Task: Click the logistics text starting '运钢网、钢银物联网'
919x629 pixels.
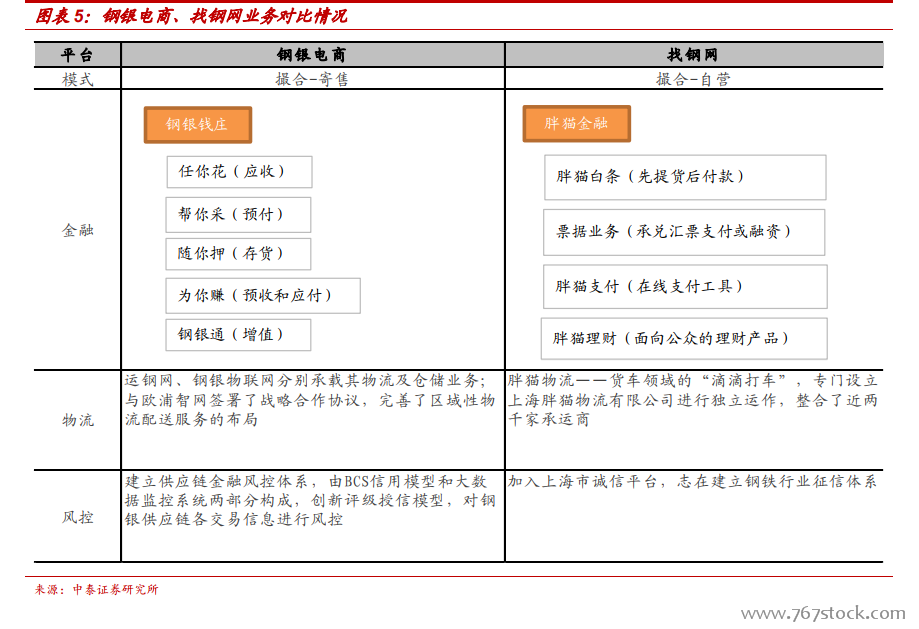Action: pyautogui.click(x=310, y=400)
